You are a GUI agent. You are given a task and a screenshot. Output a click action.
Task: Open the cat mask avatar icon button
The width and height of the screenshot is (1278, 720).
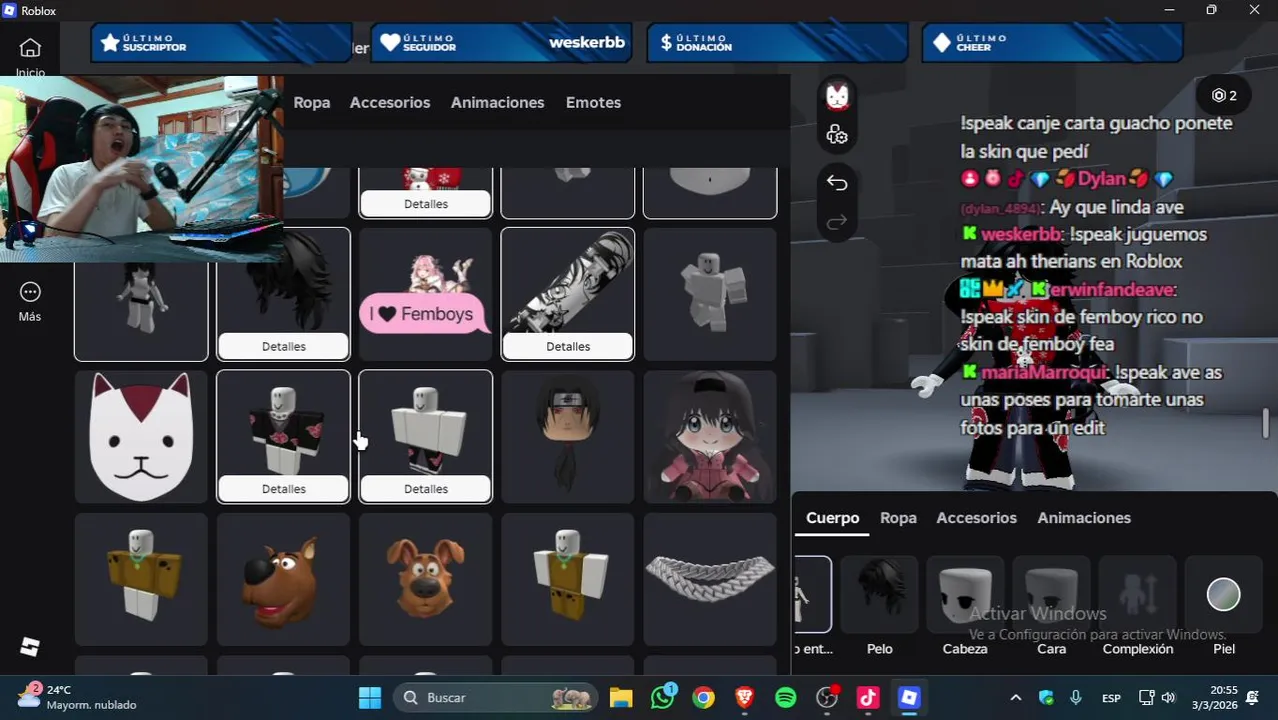click(x=837, y=96)
